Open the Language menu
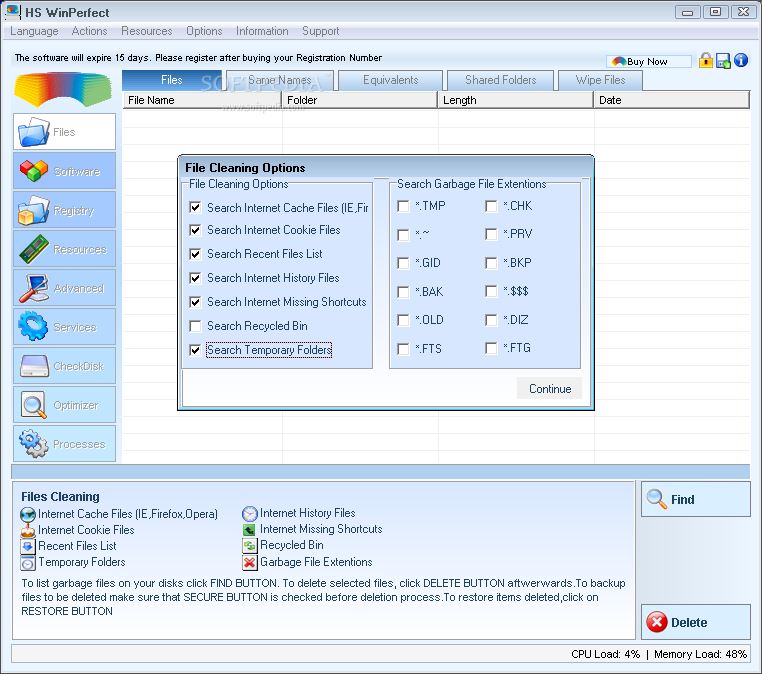The image size is (762, 674). 34,31
